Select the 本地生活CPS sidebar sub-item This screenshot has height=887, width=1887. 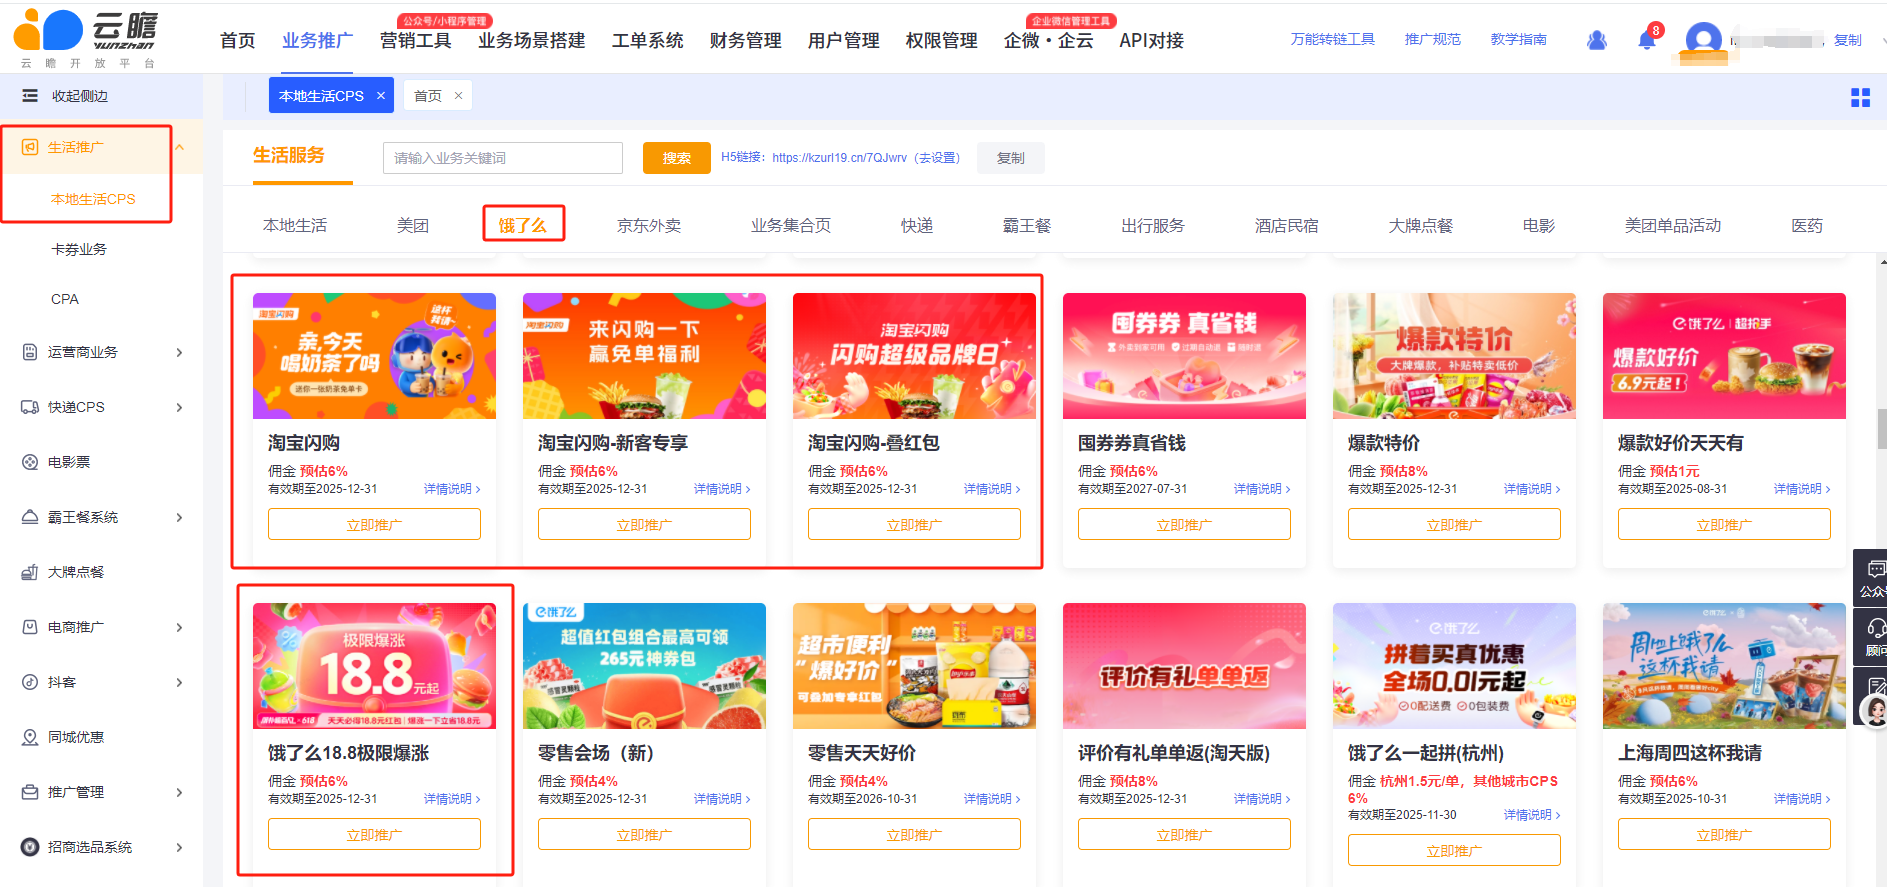coord(93,199)
